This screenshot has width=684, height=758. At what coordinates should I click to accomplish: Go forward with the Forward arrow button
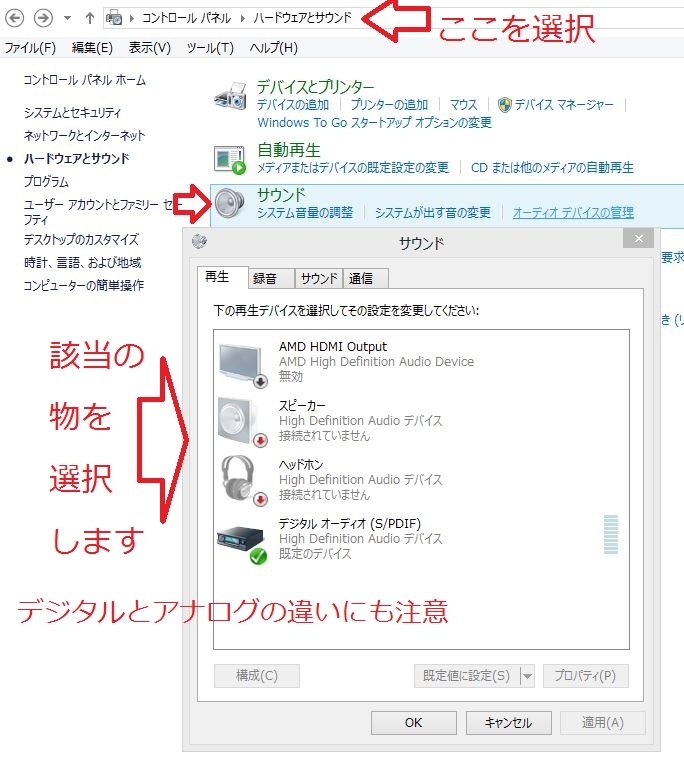[x=43, y=18]
